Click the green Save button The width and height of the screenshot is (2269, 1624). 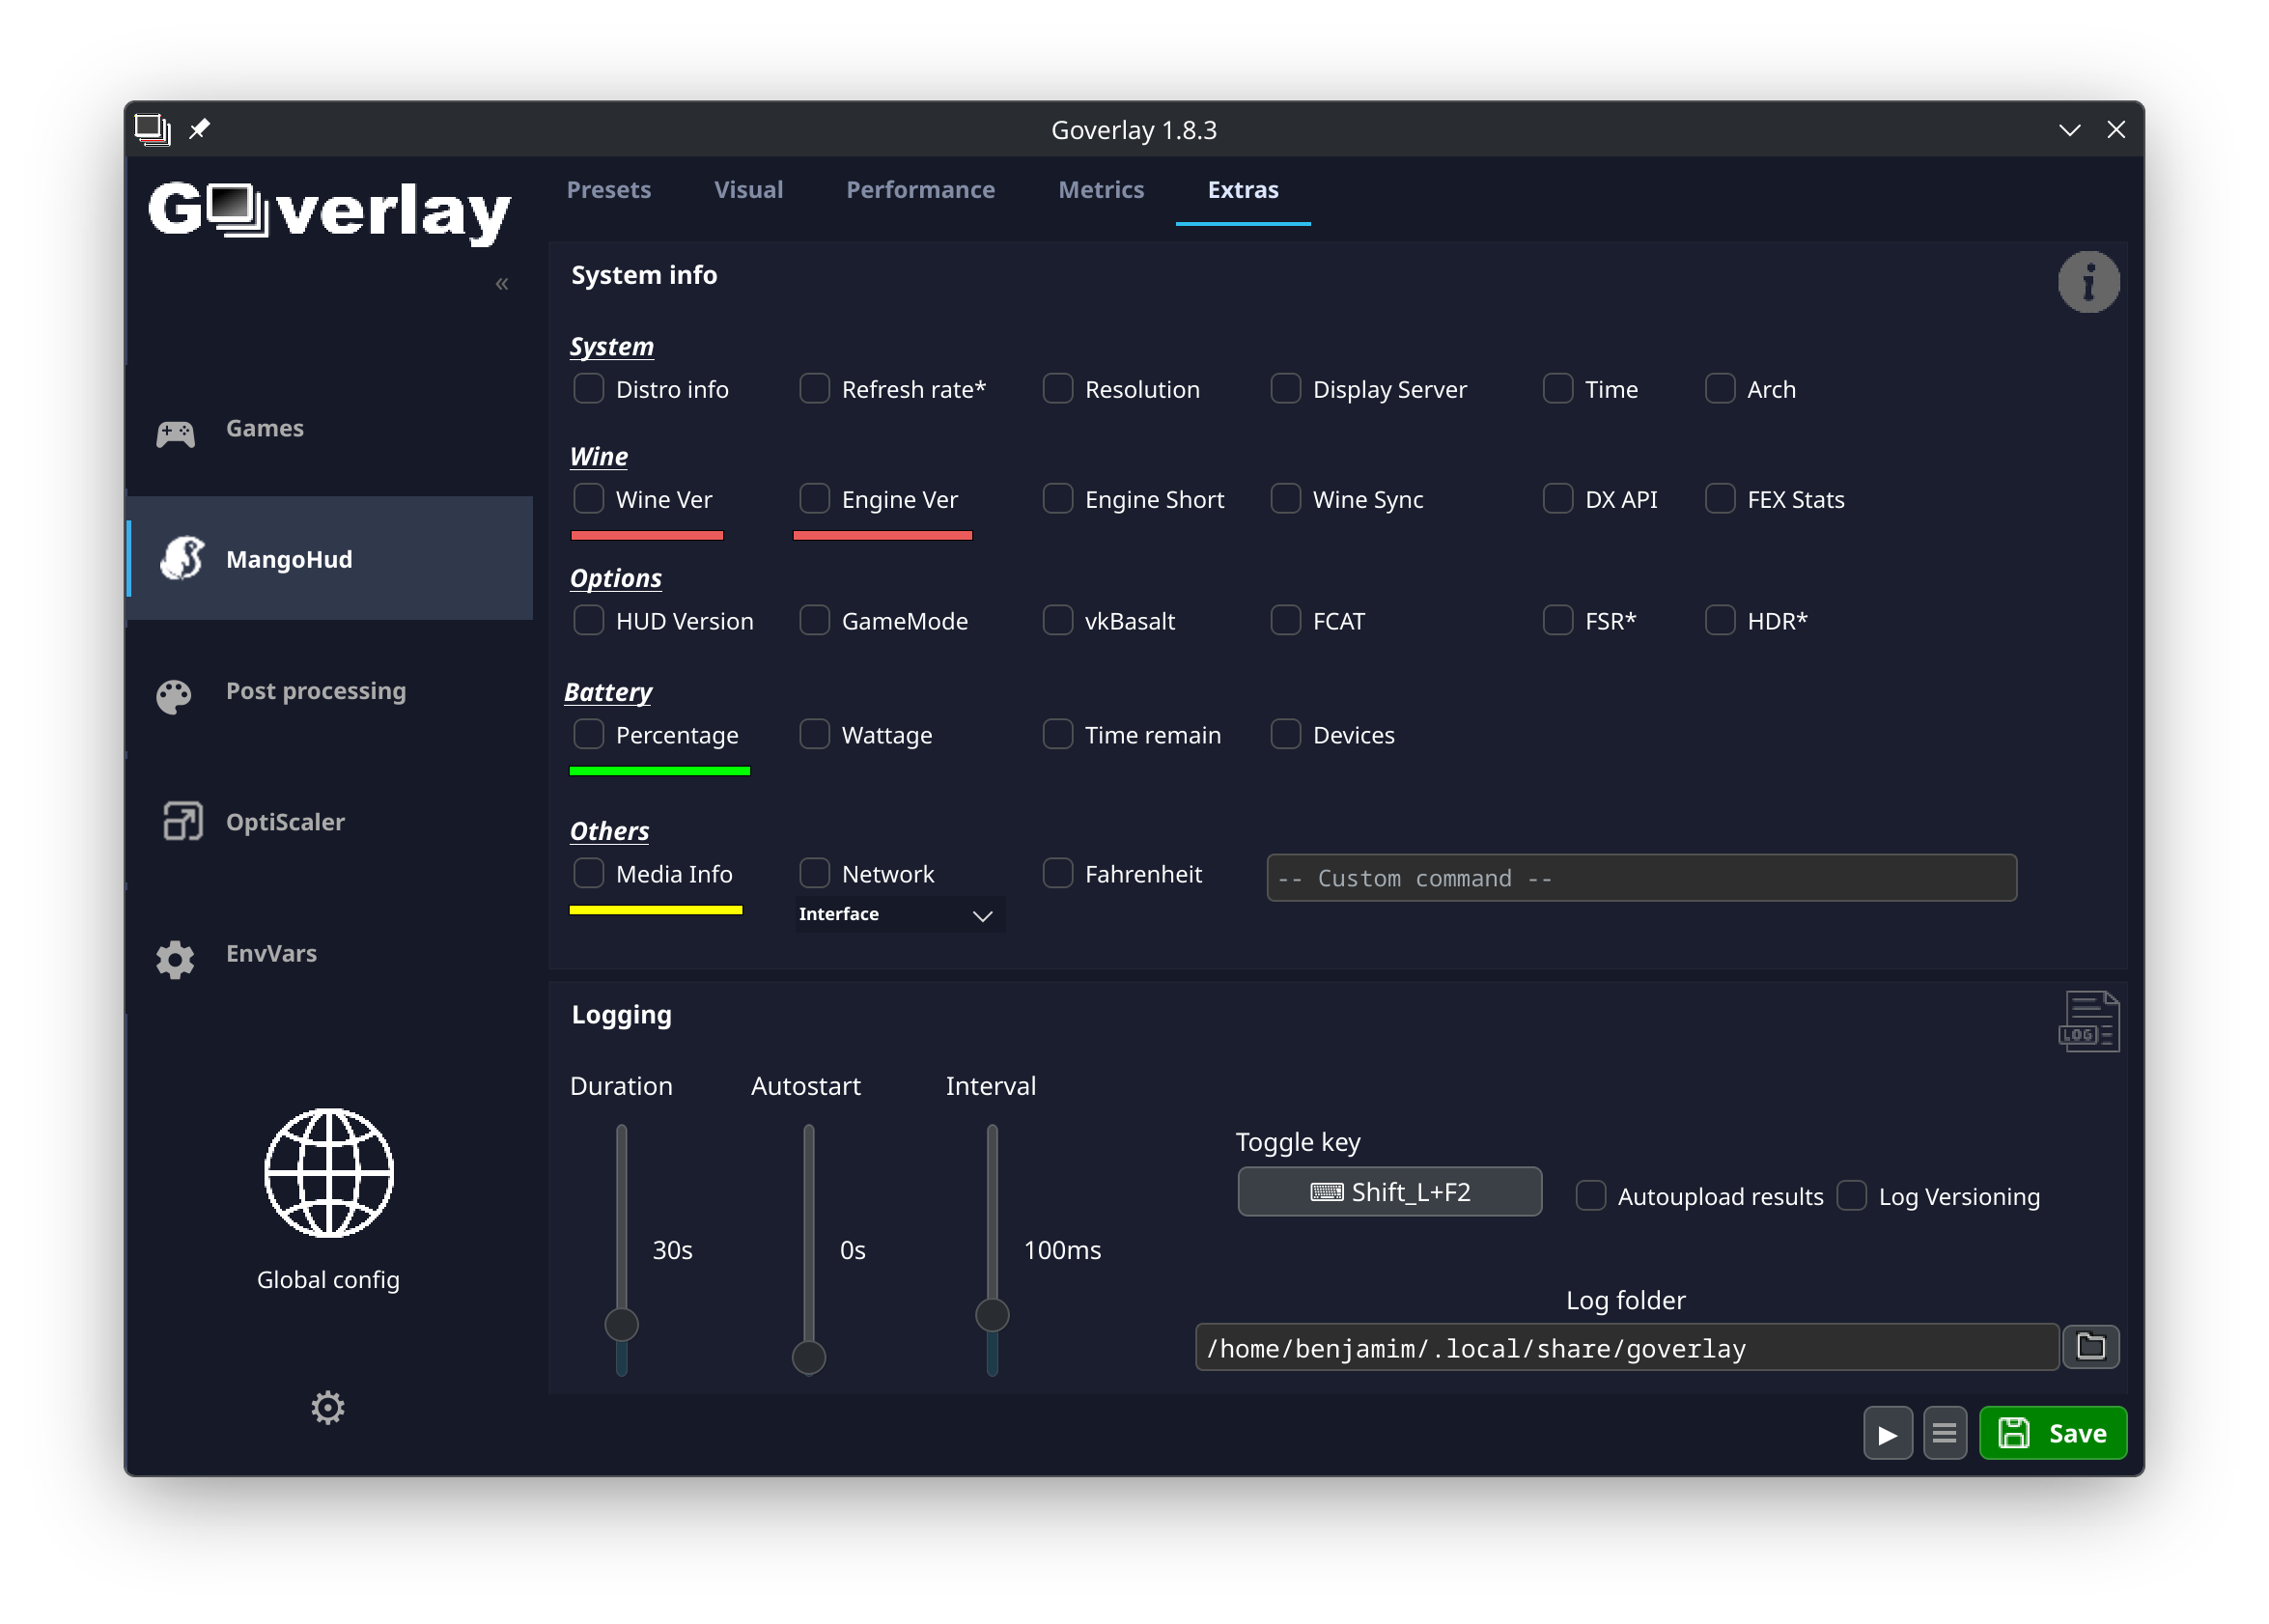[x=2052, y=1434]
